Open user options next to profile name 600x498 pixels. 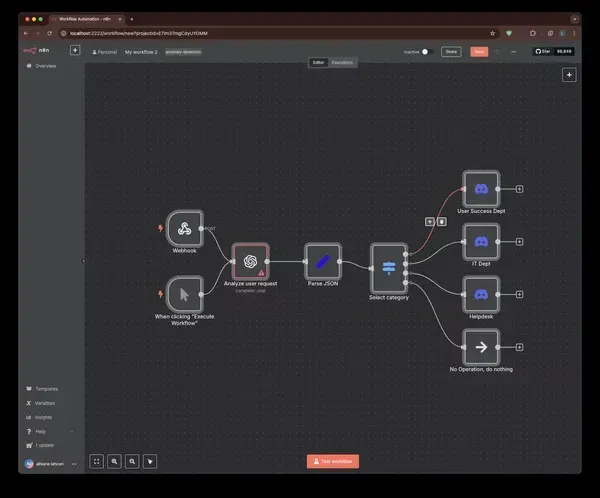75,465
